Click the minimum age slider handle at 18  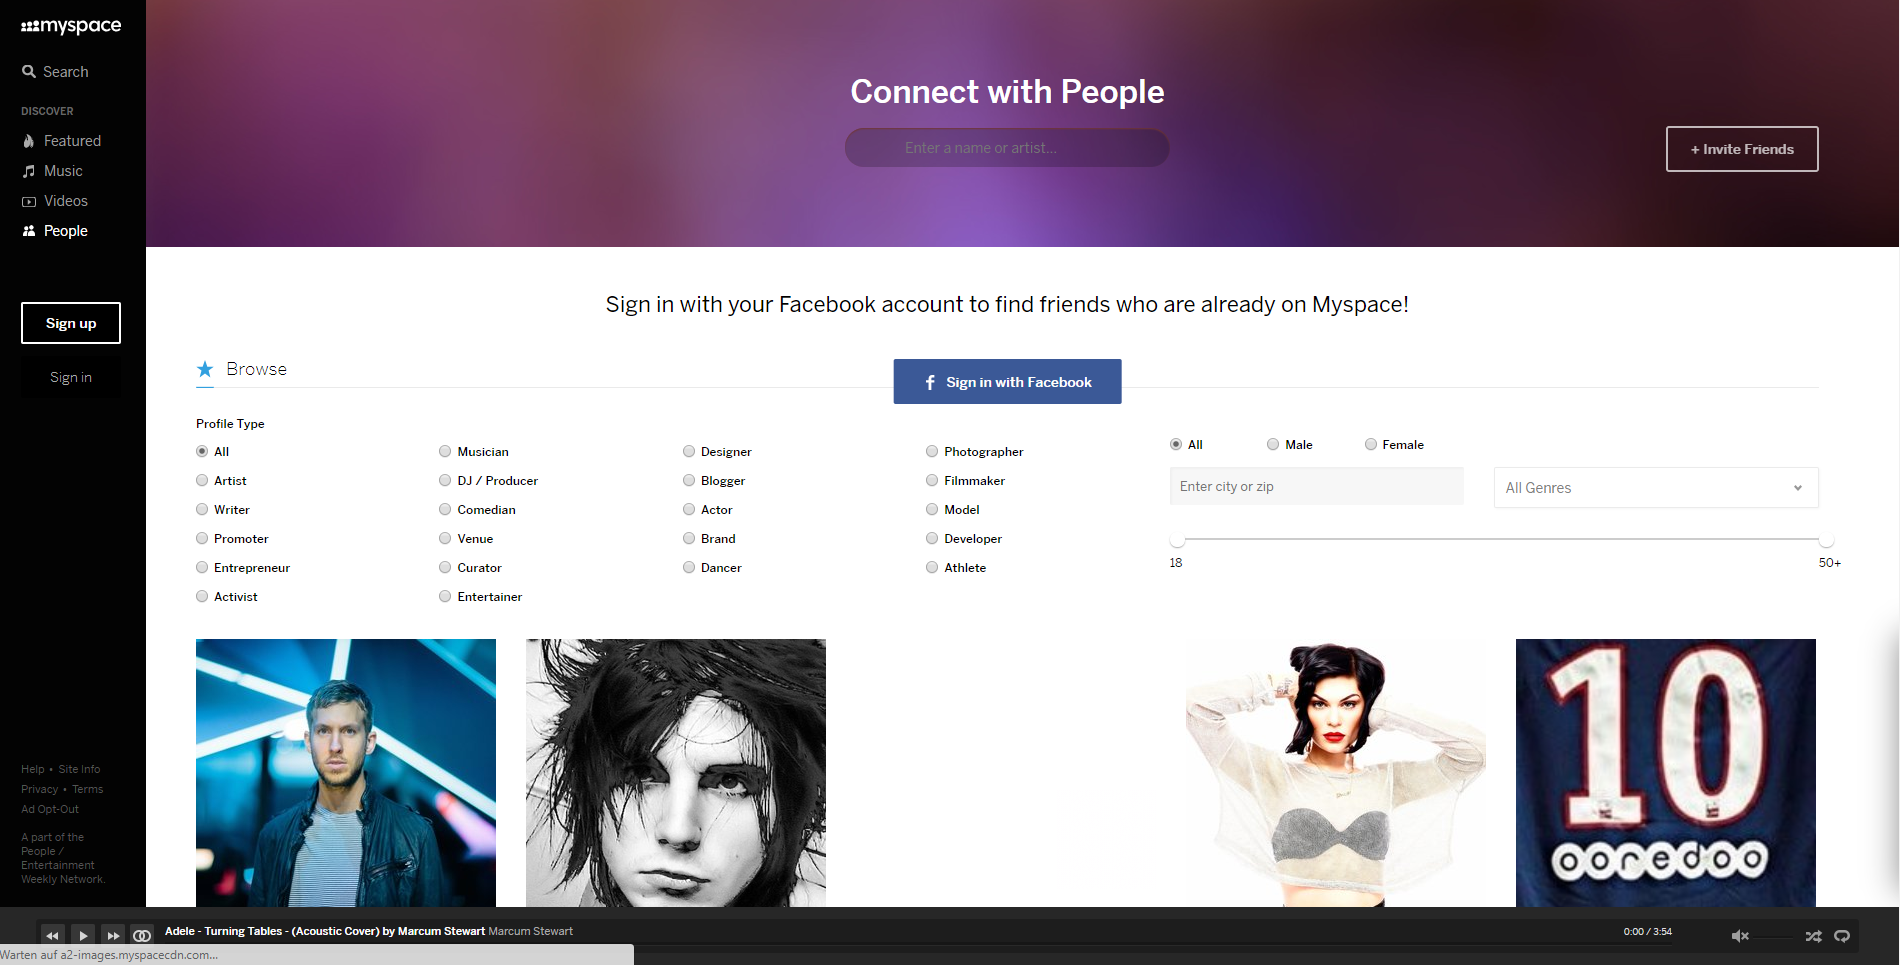point(1178,540)
